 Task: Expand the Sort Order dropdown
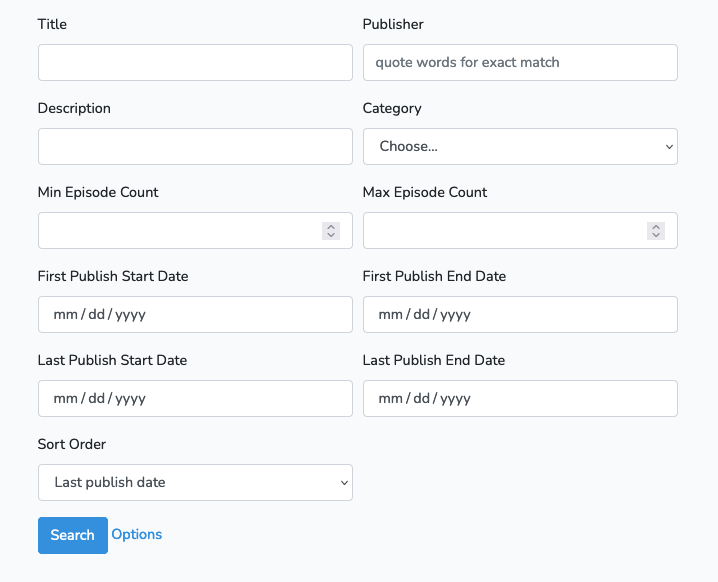tap(196, 483)
